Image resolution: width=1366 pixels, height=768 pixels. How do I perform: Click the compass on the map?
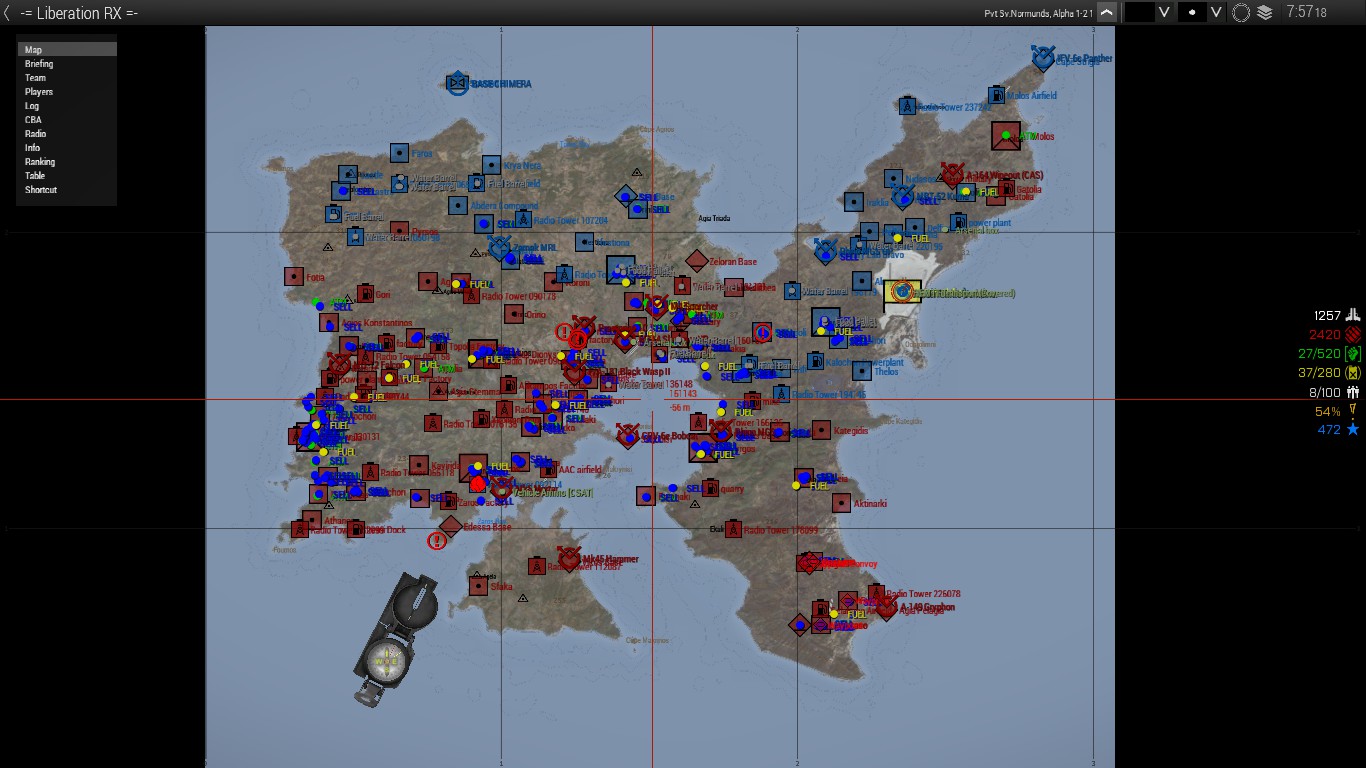[395, 639]
